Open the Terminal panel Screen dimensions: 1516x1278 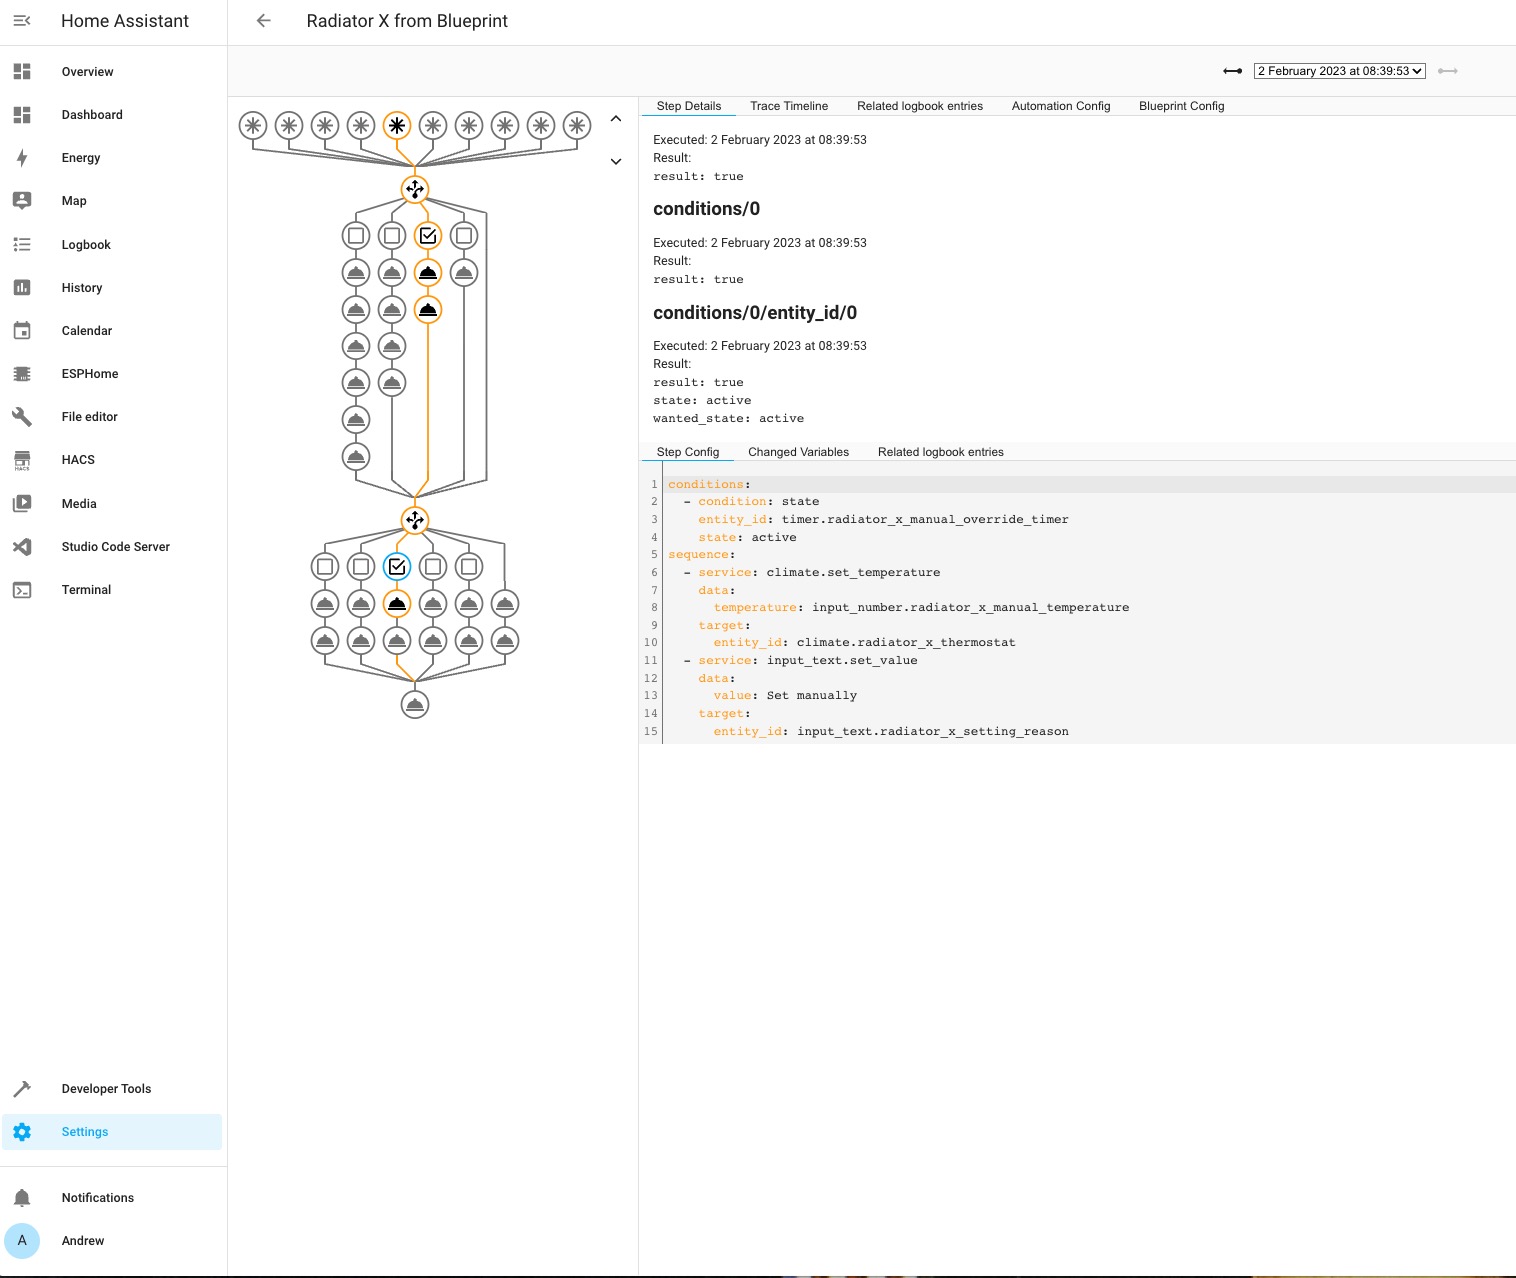tap(86, 589)
